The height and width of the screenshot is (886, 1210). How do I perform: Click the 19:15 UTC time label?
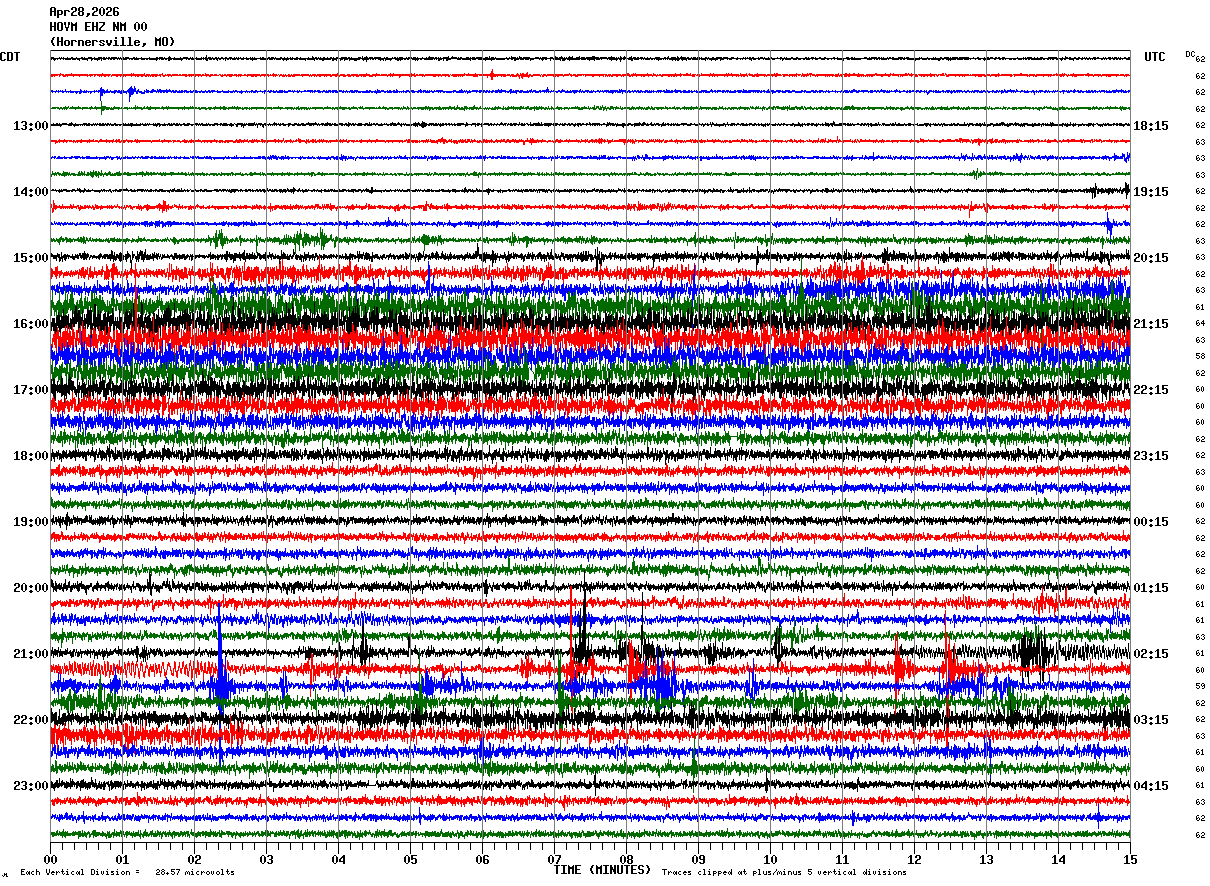(x=1151, y=192)
